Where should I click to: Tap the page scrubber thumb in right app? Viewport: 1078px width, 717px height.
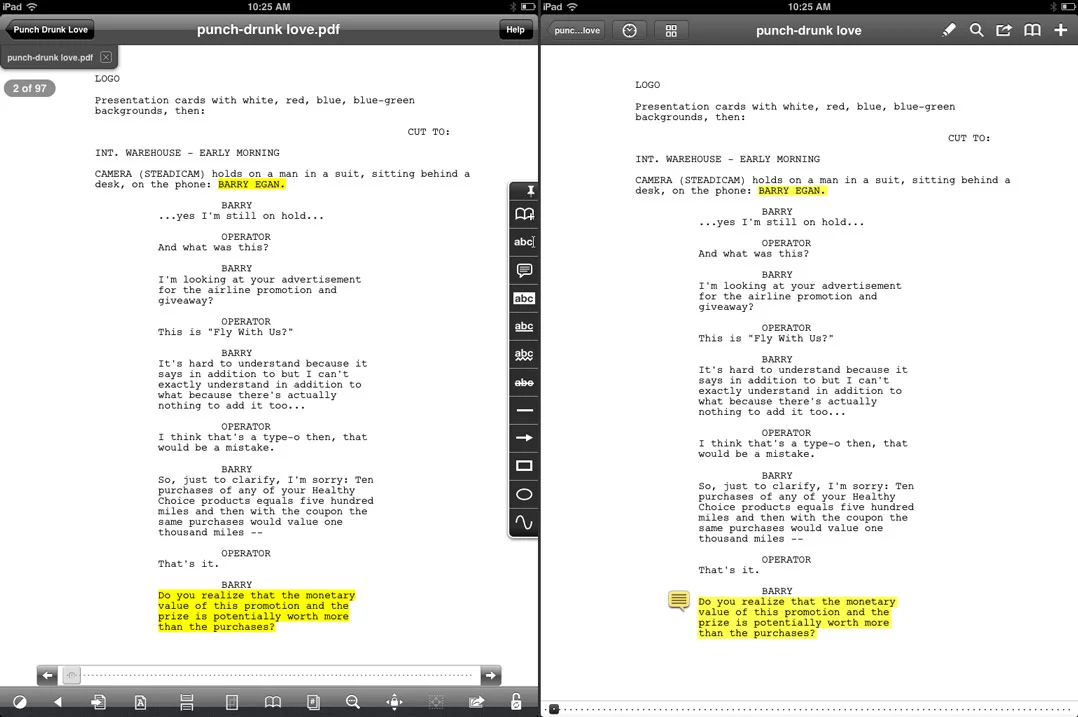coord(554,709)
